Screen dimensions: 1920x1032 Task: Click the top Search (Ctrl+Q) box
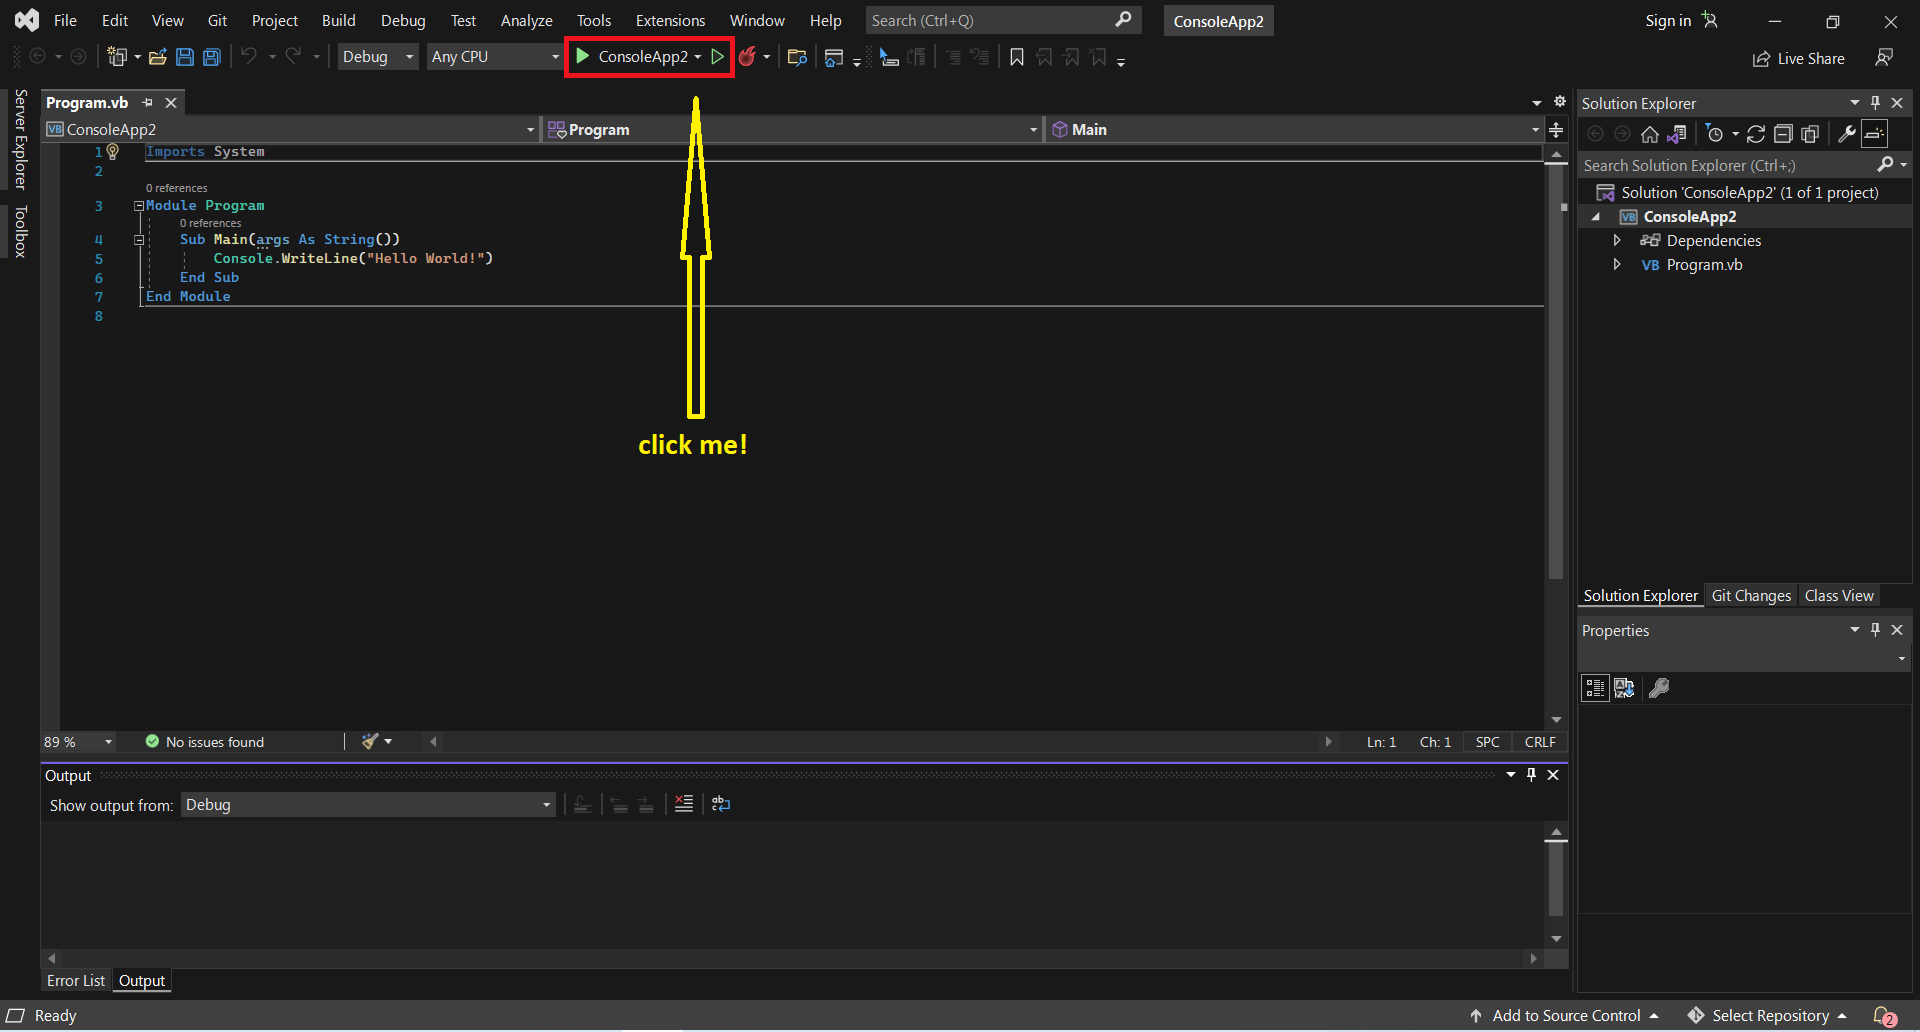[x=1002, y=20]
